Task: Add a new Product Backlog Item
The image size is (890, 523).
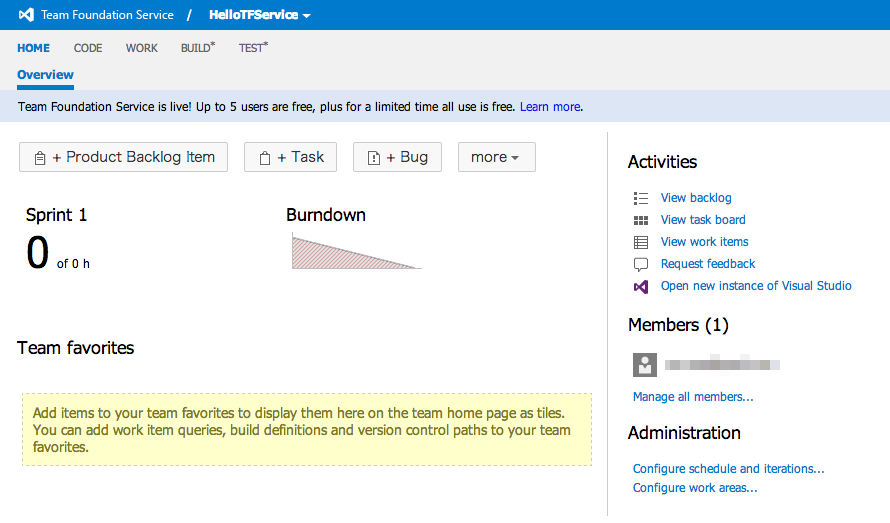Action: [x=124, y=157]
